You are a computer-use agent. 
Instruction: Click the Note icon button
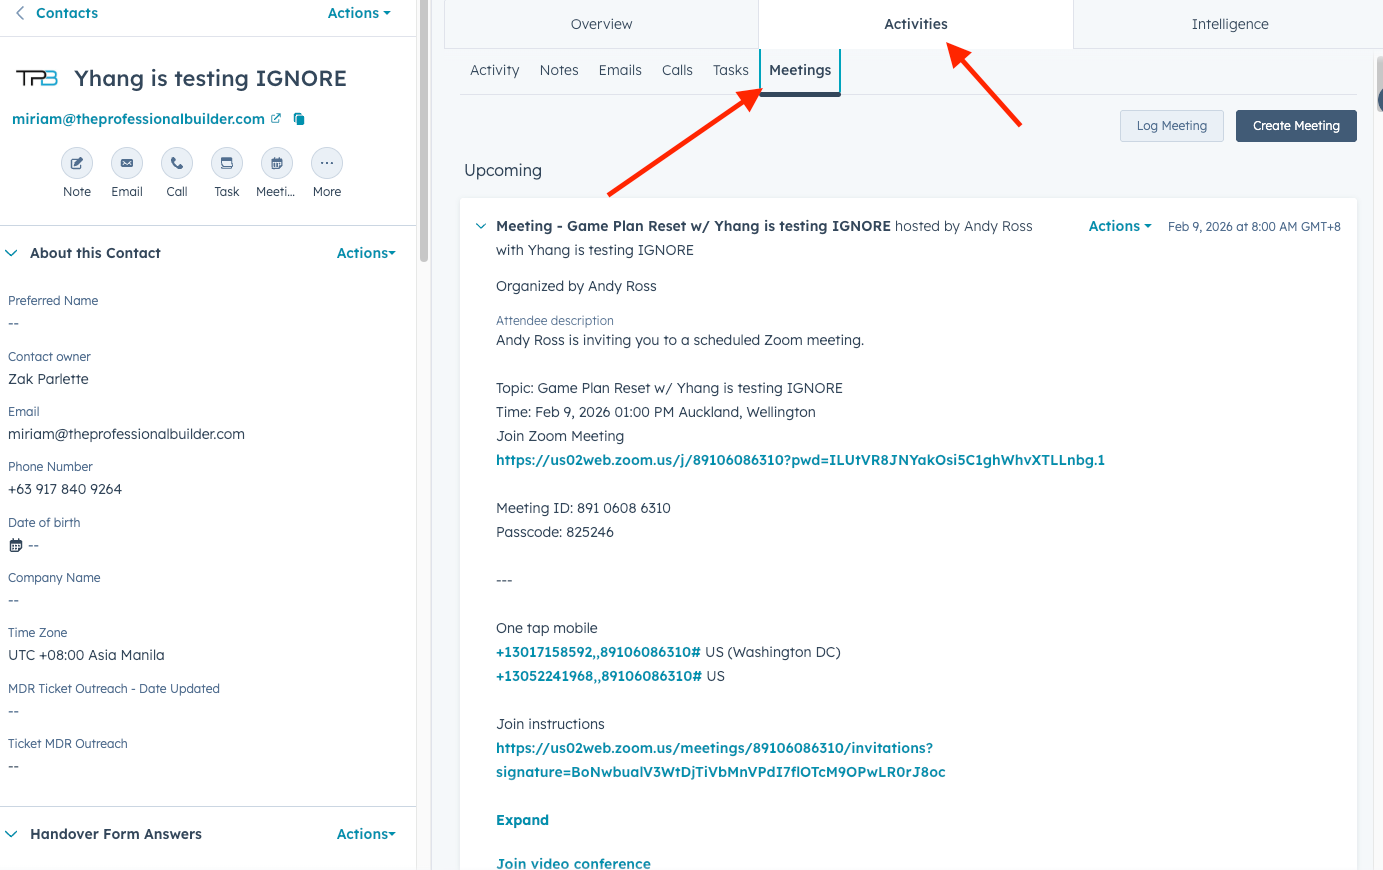[x=77, y=163]
